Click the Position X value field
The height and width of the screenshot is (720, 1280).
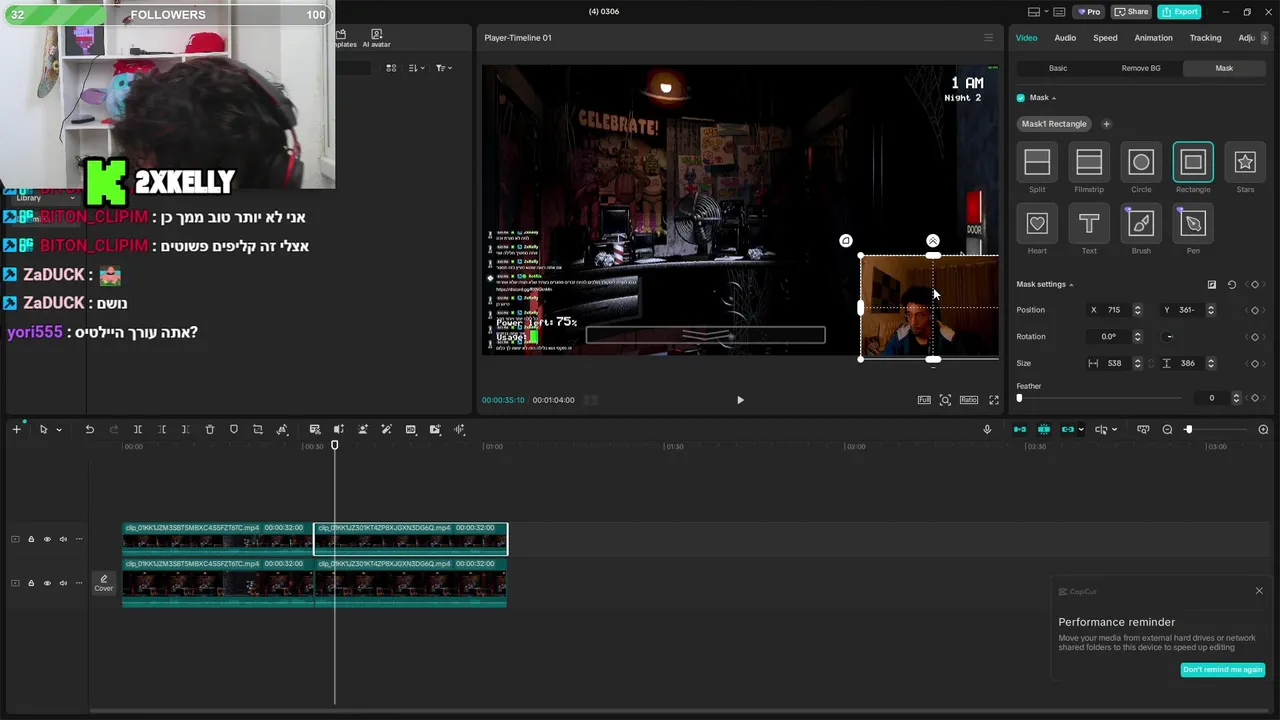1114,310
